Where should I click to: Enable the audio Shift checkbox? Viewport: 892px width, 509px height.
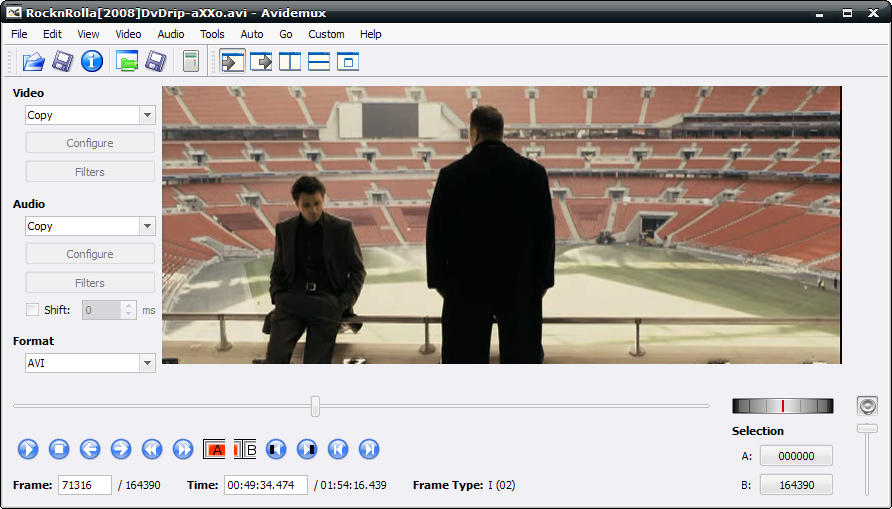pos(32,309)
